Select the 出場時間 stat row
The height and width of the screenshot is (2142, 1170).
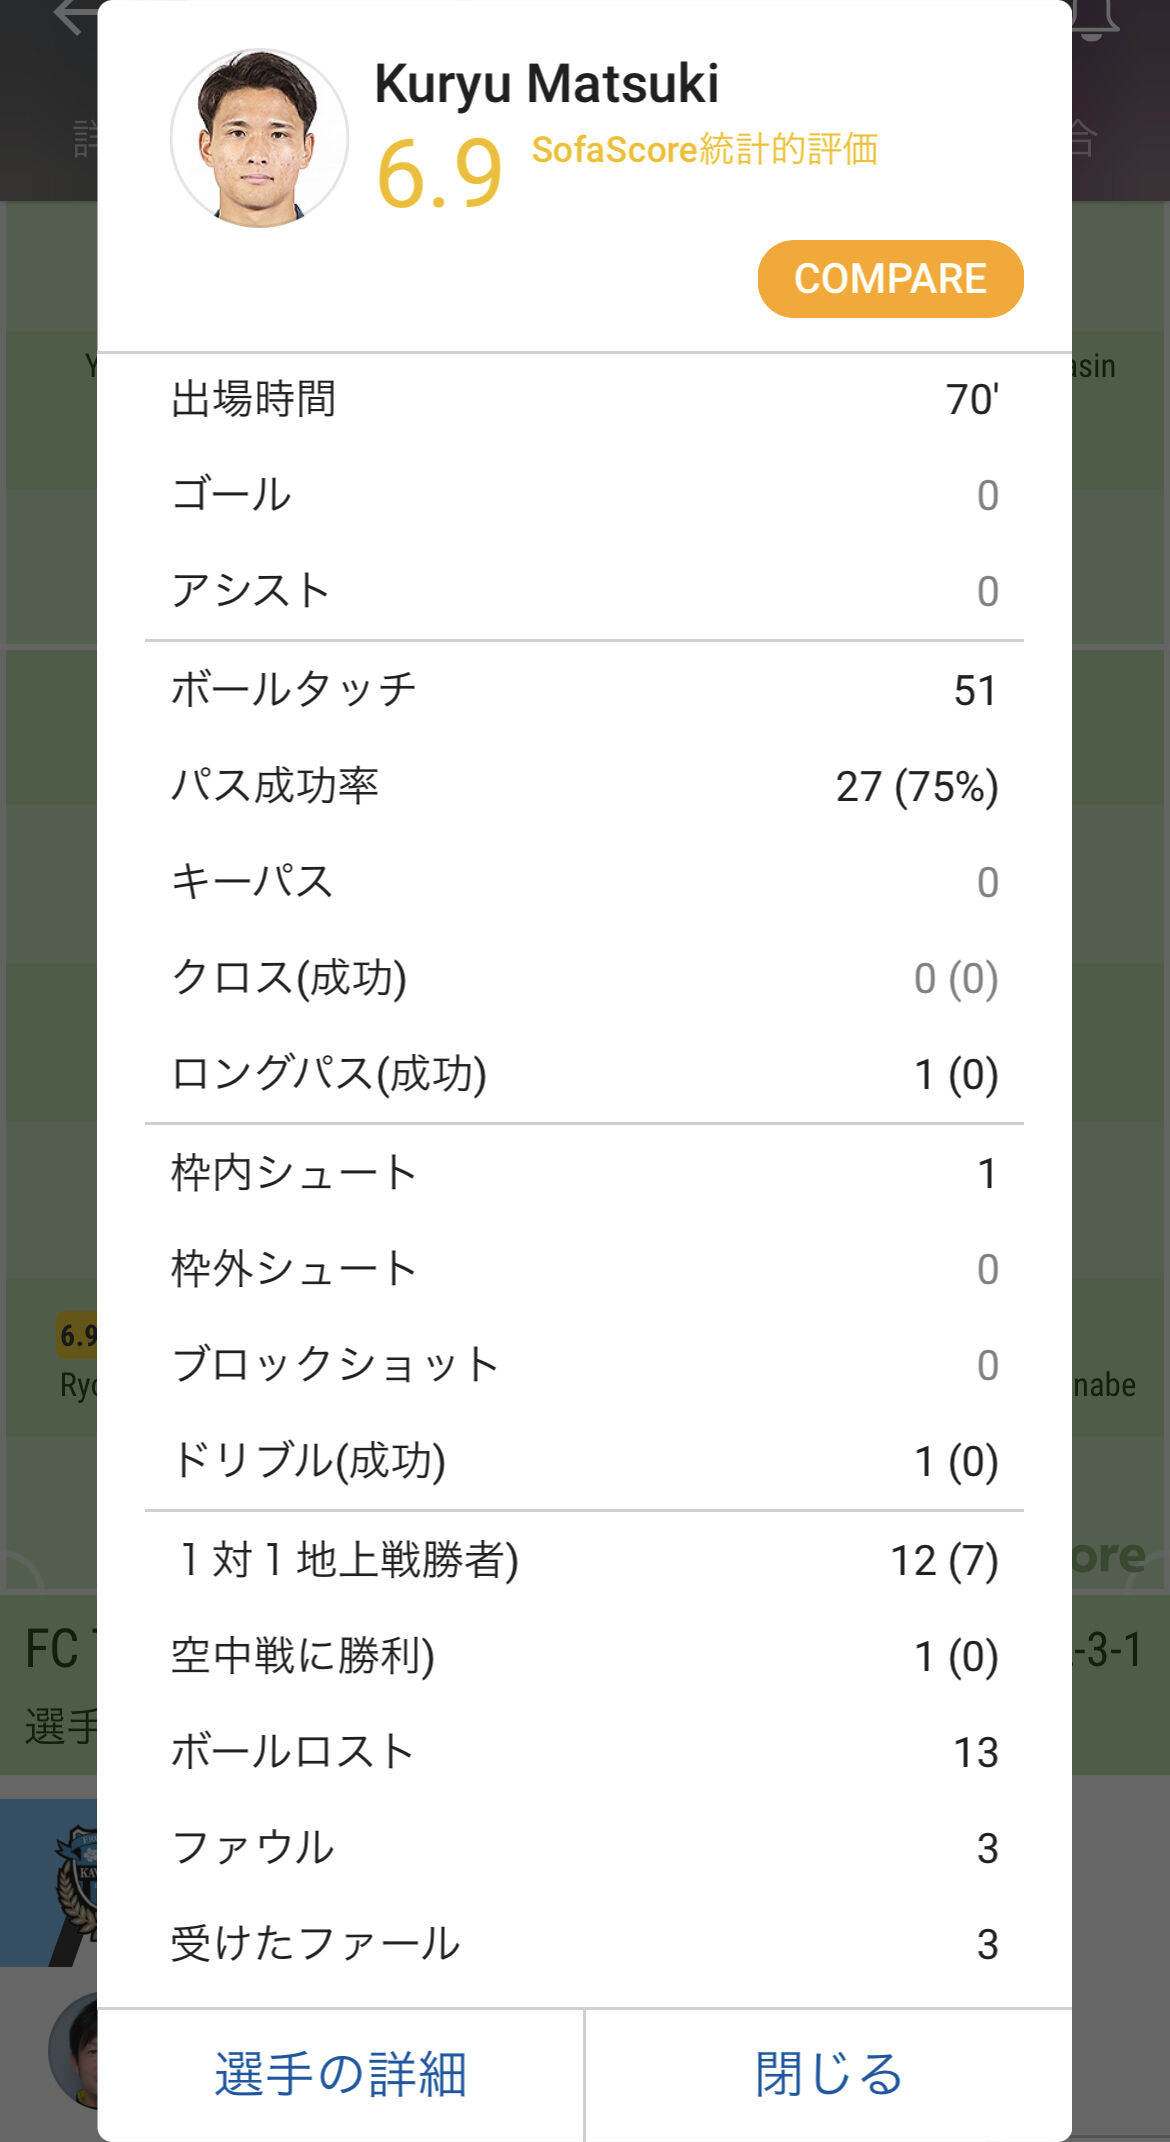point(584,400)
